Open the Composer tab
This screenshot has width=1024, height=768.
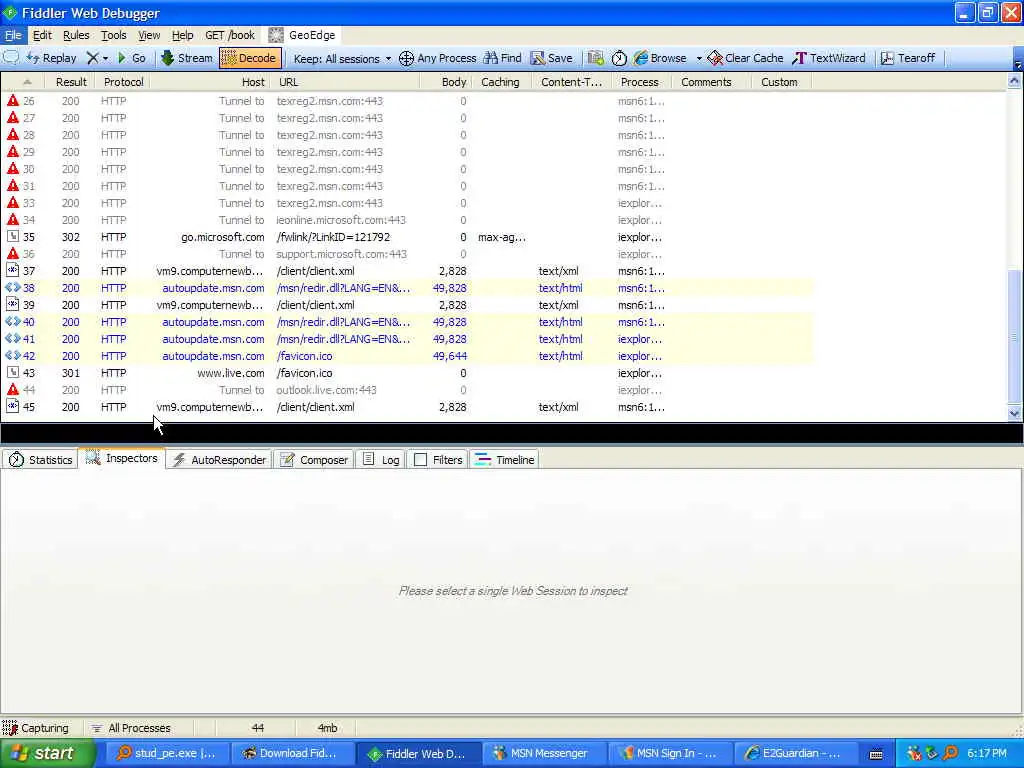pyautogui.click(x=314, y=460)
